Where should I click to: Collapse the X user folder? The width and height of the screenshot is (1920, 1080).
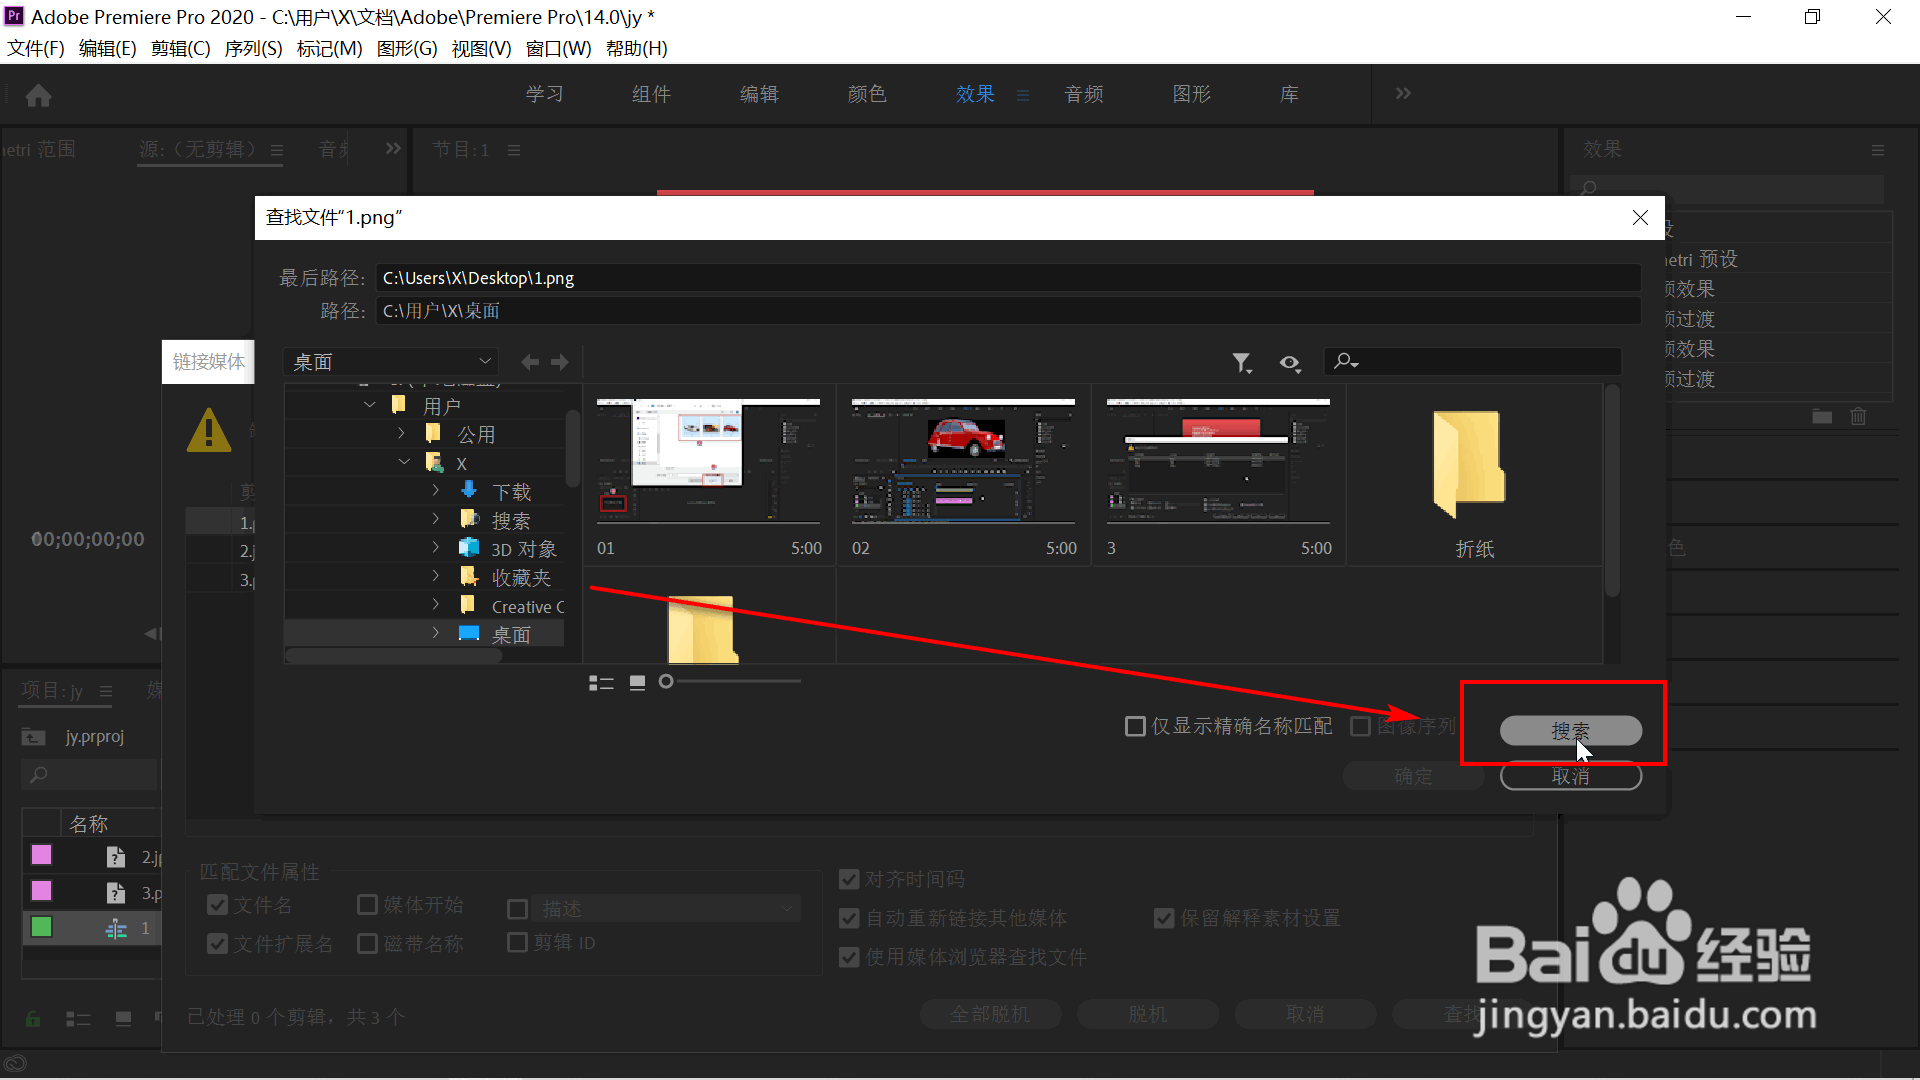[404, 462]
